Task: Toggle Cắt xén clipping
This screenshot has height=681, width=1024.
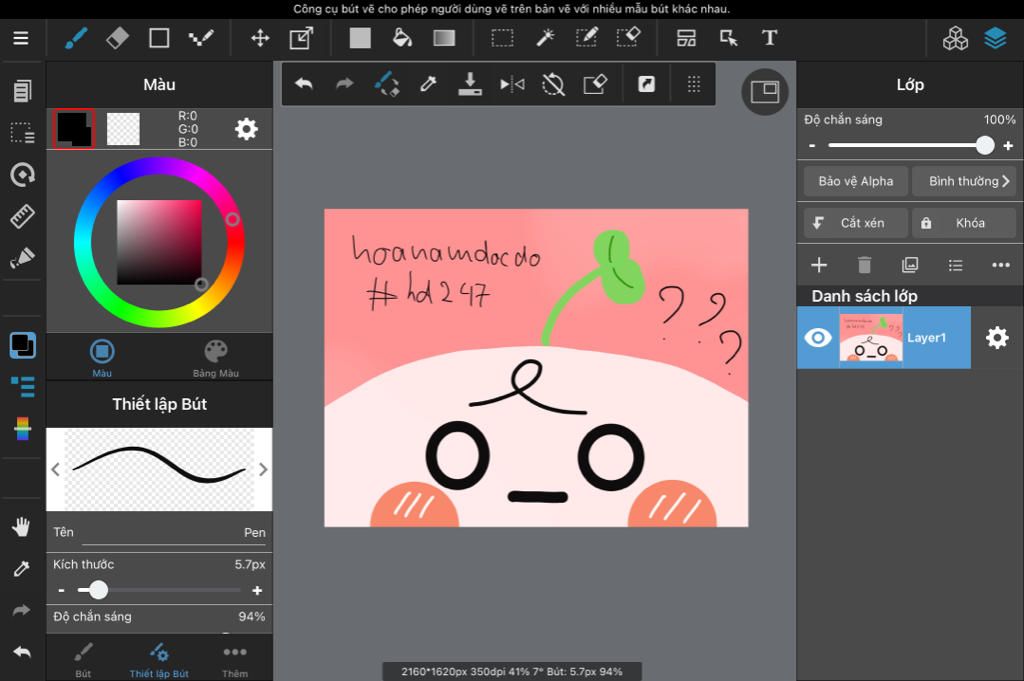Action: pyautogui.click(x=856, y=223)
